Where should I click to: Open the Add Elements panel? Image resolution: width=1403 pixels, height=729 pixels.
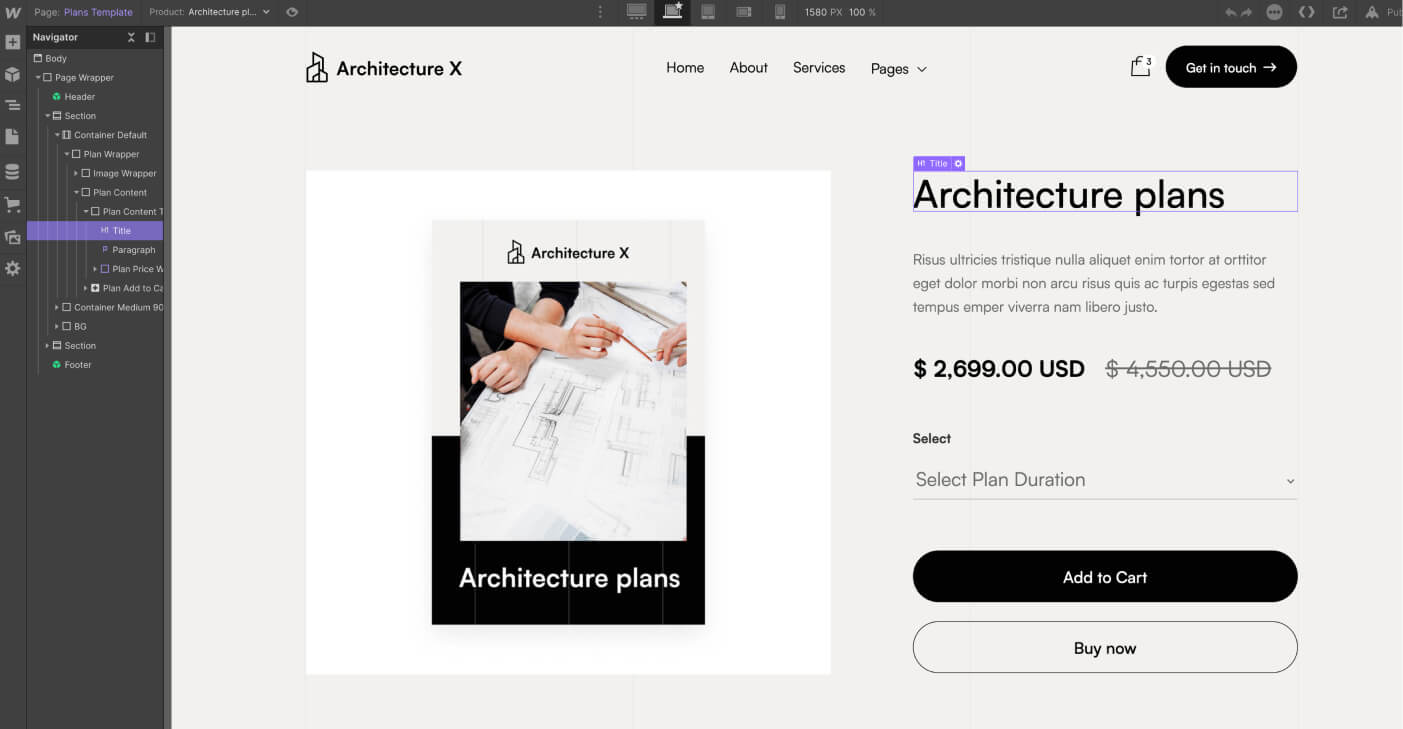click(13, 42)
